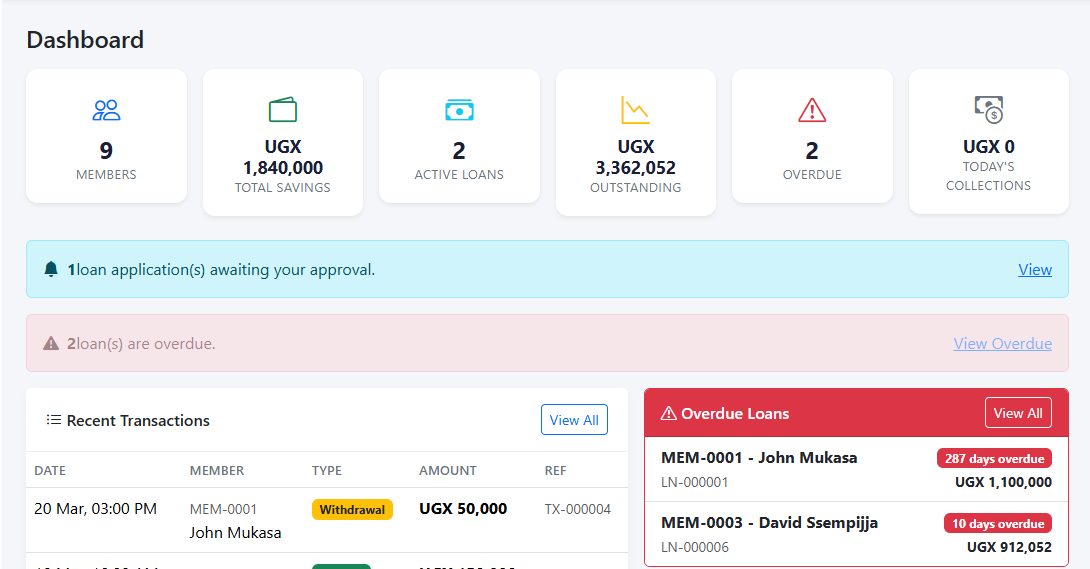
Task: Click the bell icon in approval alert
Action: (x=51, y=269)
